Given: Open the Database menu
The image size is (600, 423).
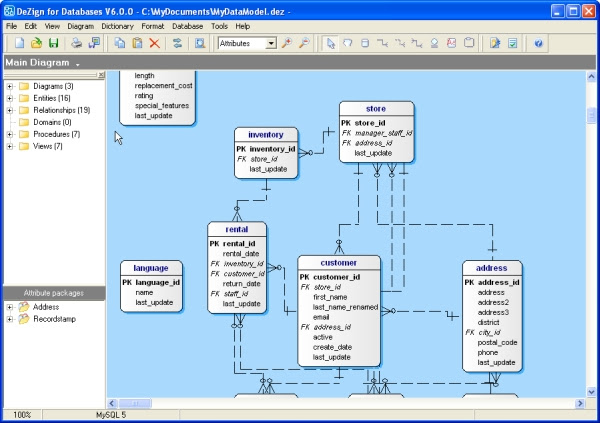Looking at the screenshot, I should (188, 26).
